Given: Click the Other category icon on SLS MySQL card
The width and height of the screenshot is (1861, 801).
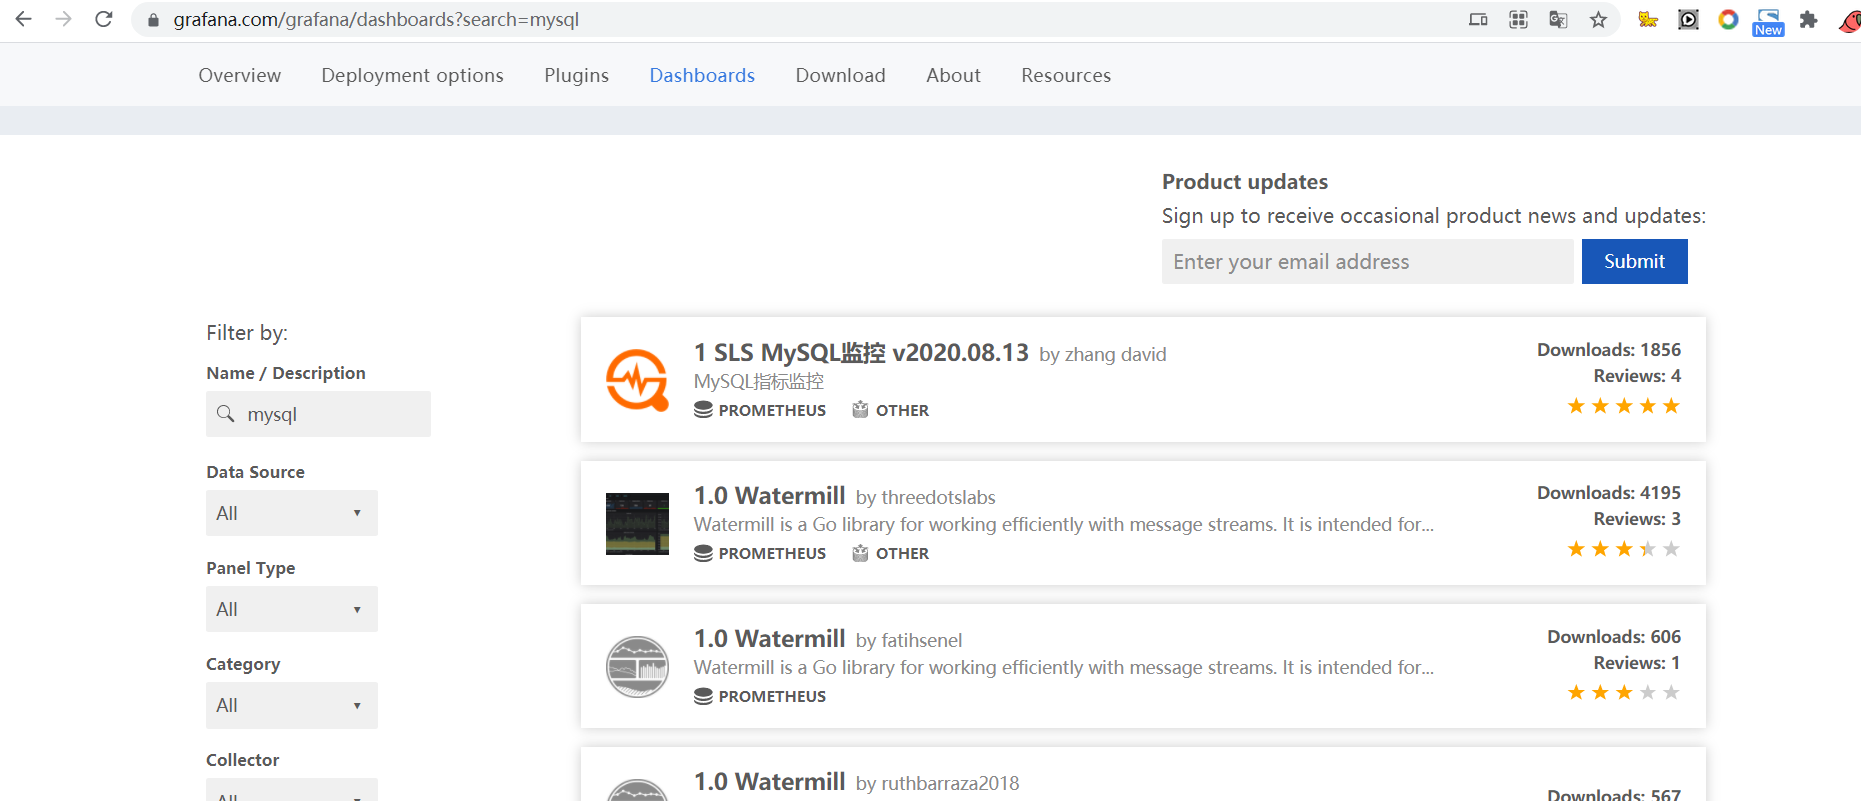Looking at the screenshot, I should 860,409.
